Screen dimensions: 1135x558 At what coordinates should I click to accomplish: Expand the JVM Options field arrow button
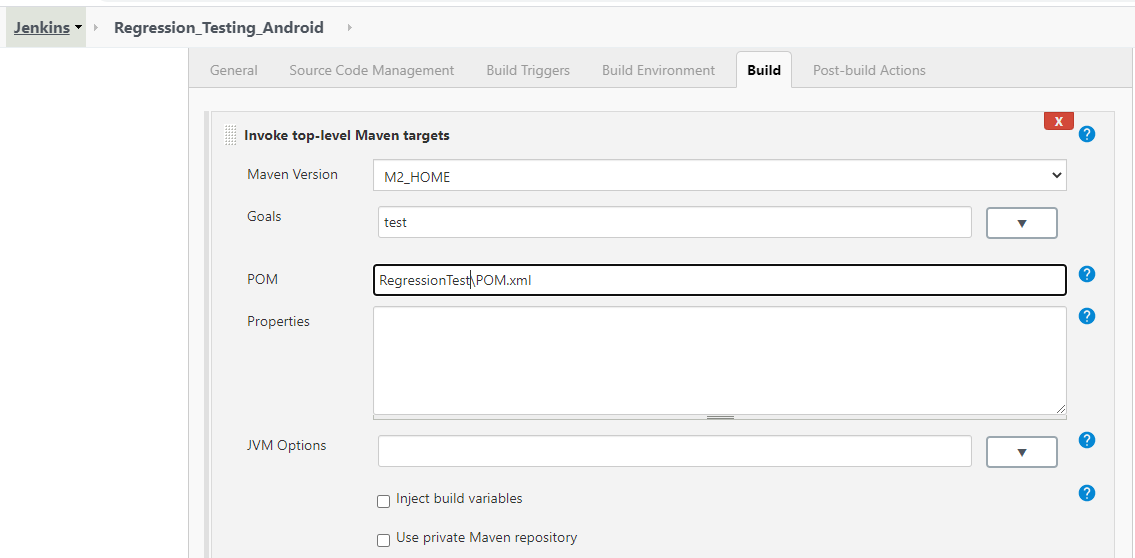point(1021,452)
